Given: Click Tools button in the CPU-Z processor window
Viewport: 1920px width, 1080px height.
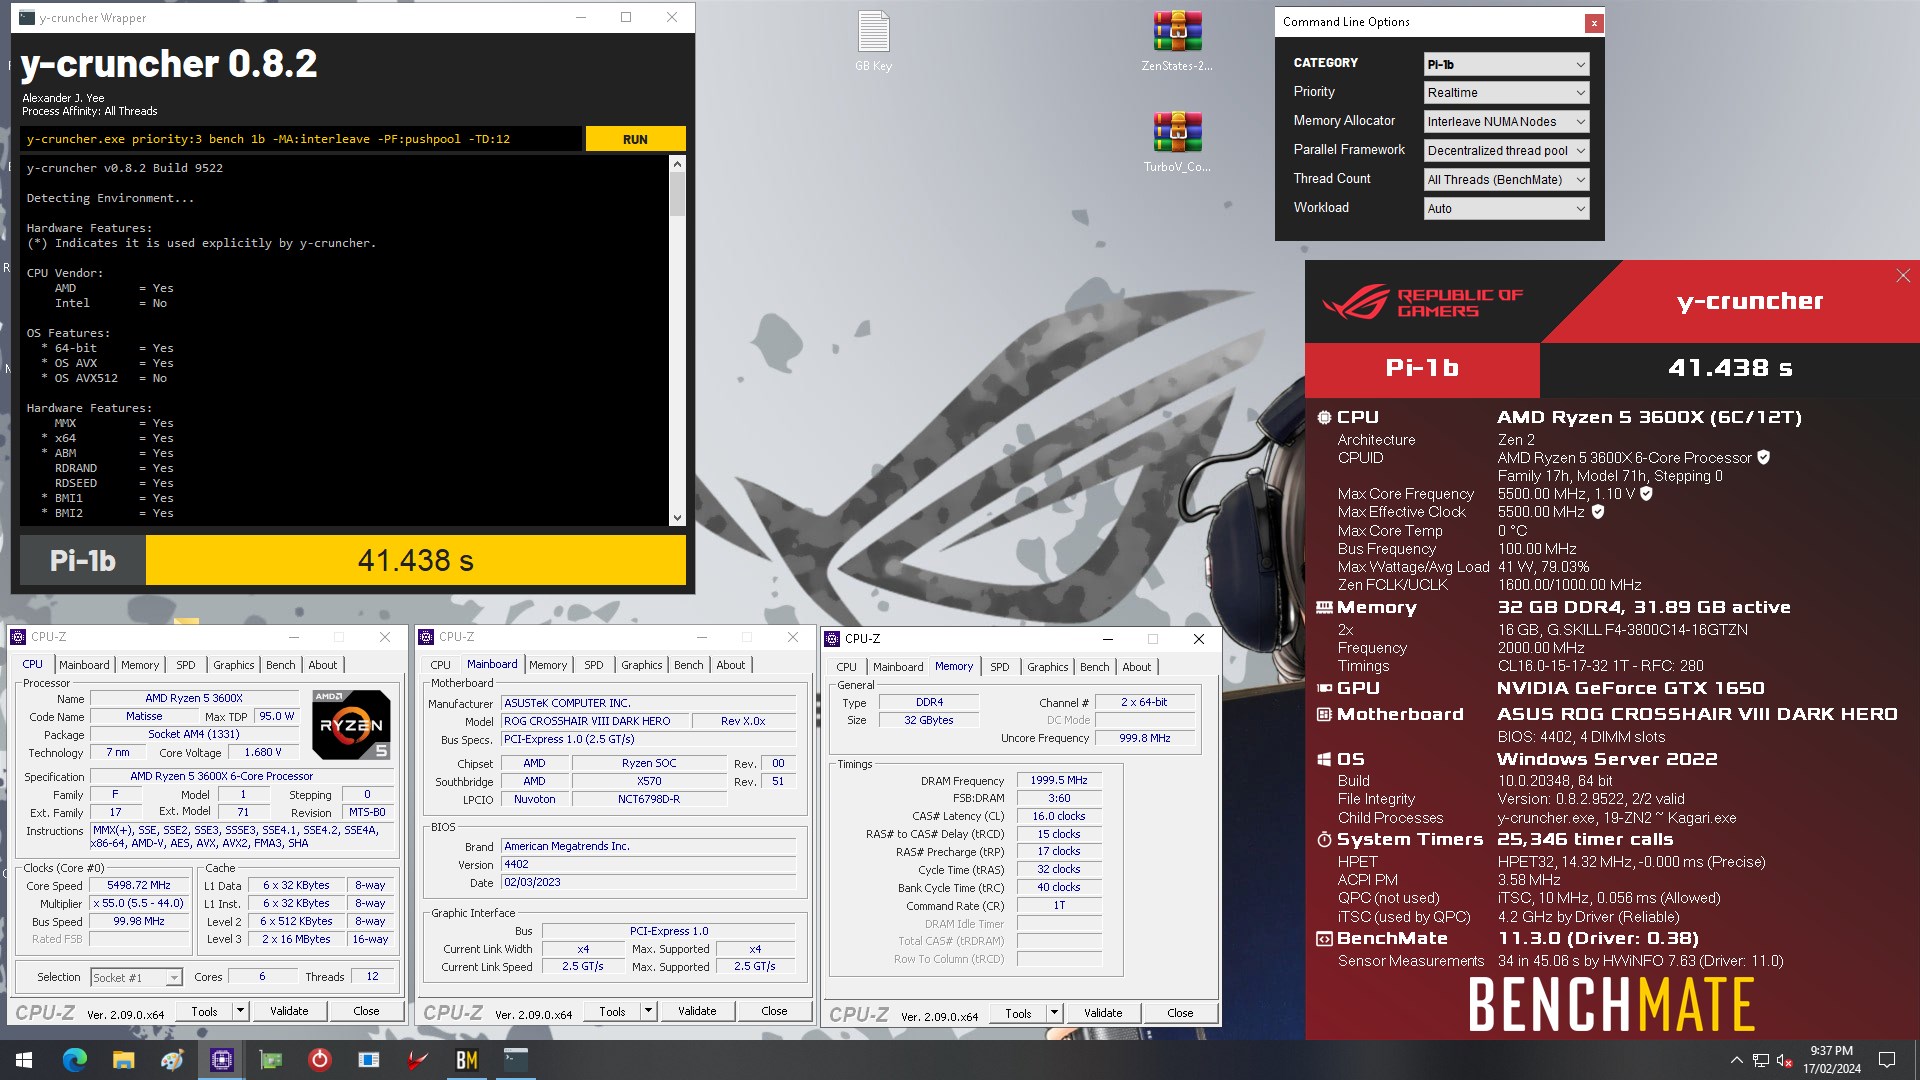Looking at the screenshot, I should click(204, 1011).
